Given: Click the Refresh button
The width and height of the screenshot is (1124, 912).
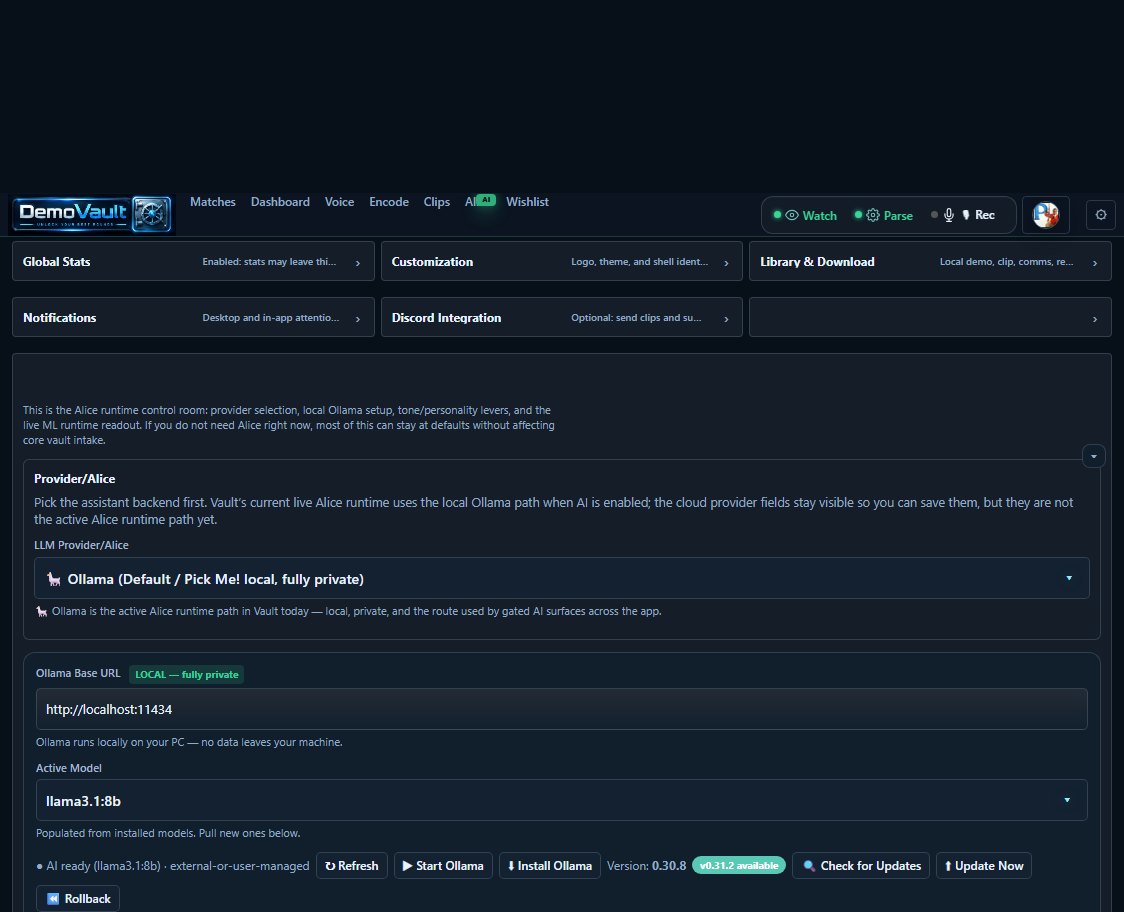Looking at the screenshot, I should click(351, 865).
